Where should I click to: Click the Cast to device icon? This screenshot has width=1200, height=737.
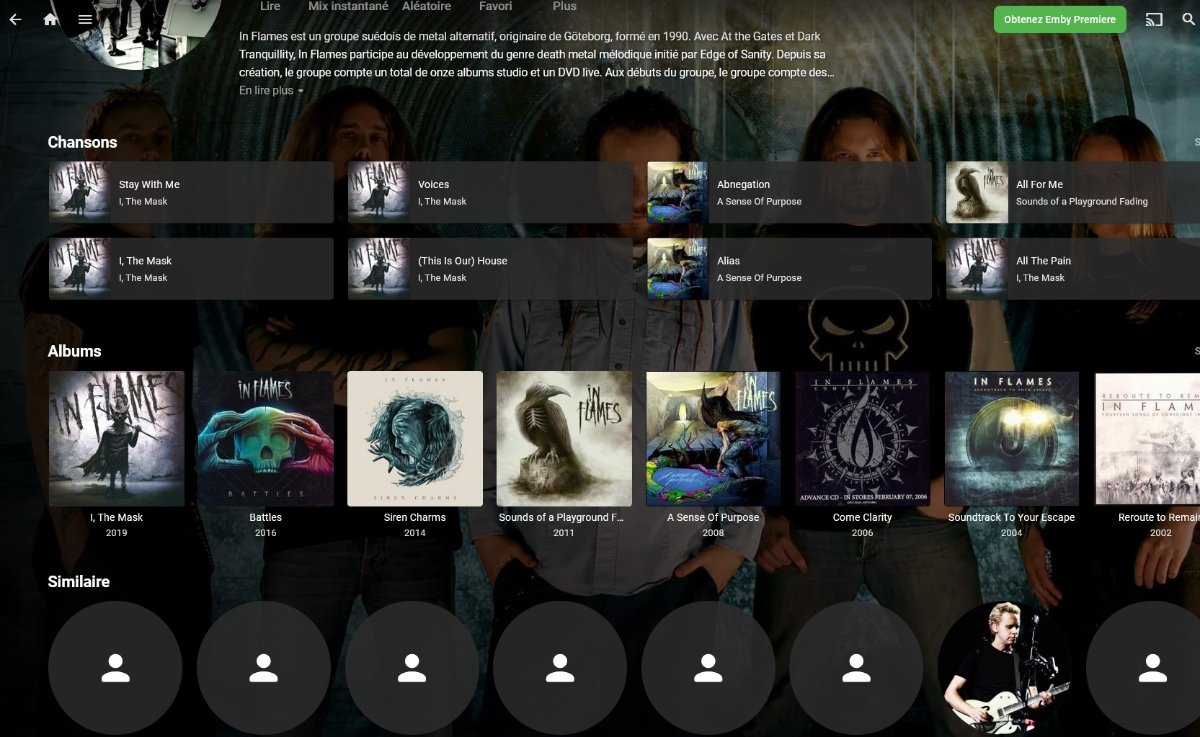1154,19
